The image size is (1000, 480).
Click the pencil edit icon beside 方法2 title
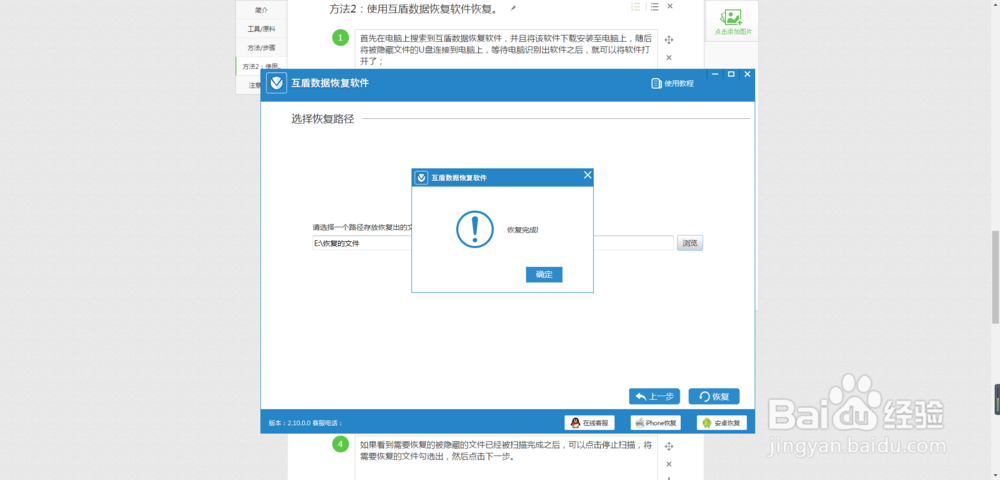pyautogui.click(x=513, y=8)
